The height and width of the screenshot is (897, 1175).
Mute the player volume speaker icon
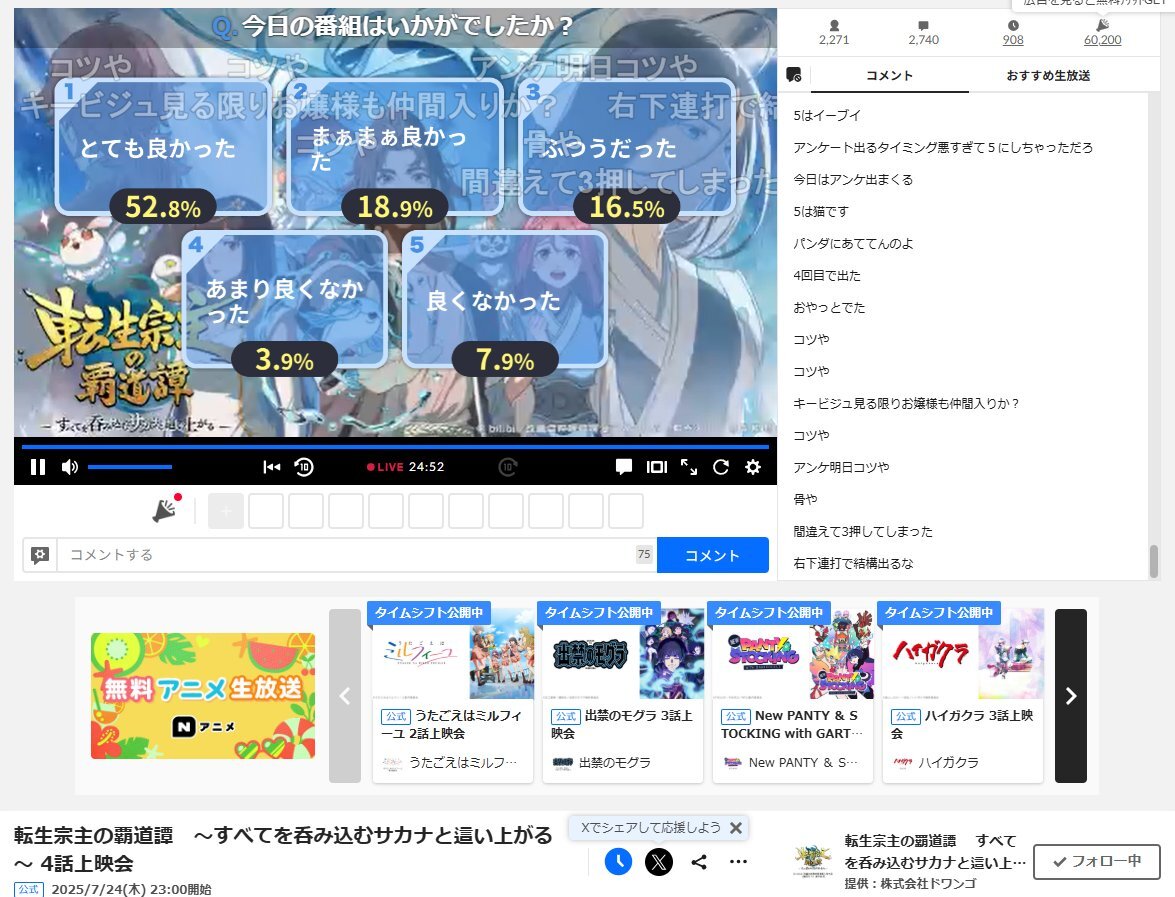tap(70, 467)
